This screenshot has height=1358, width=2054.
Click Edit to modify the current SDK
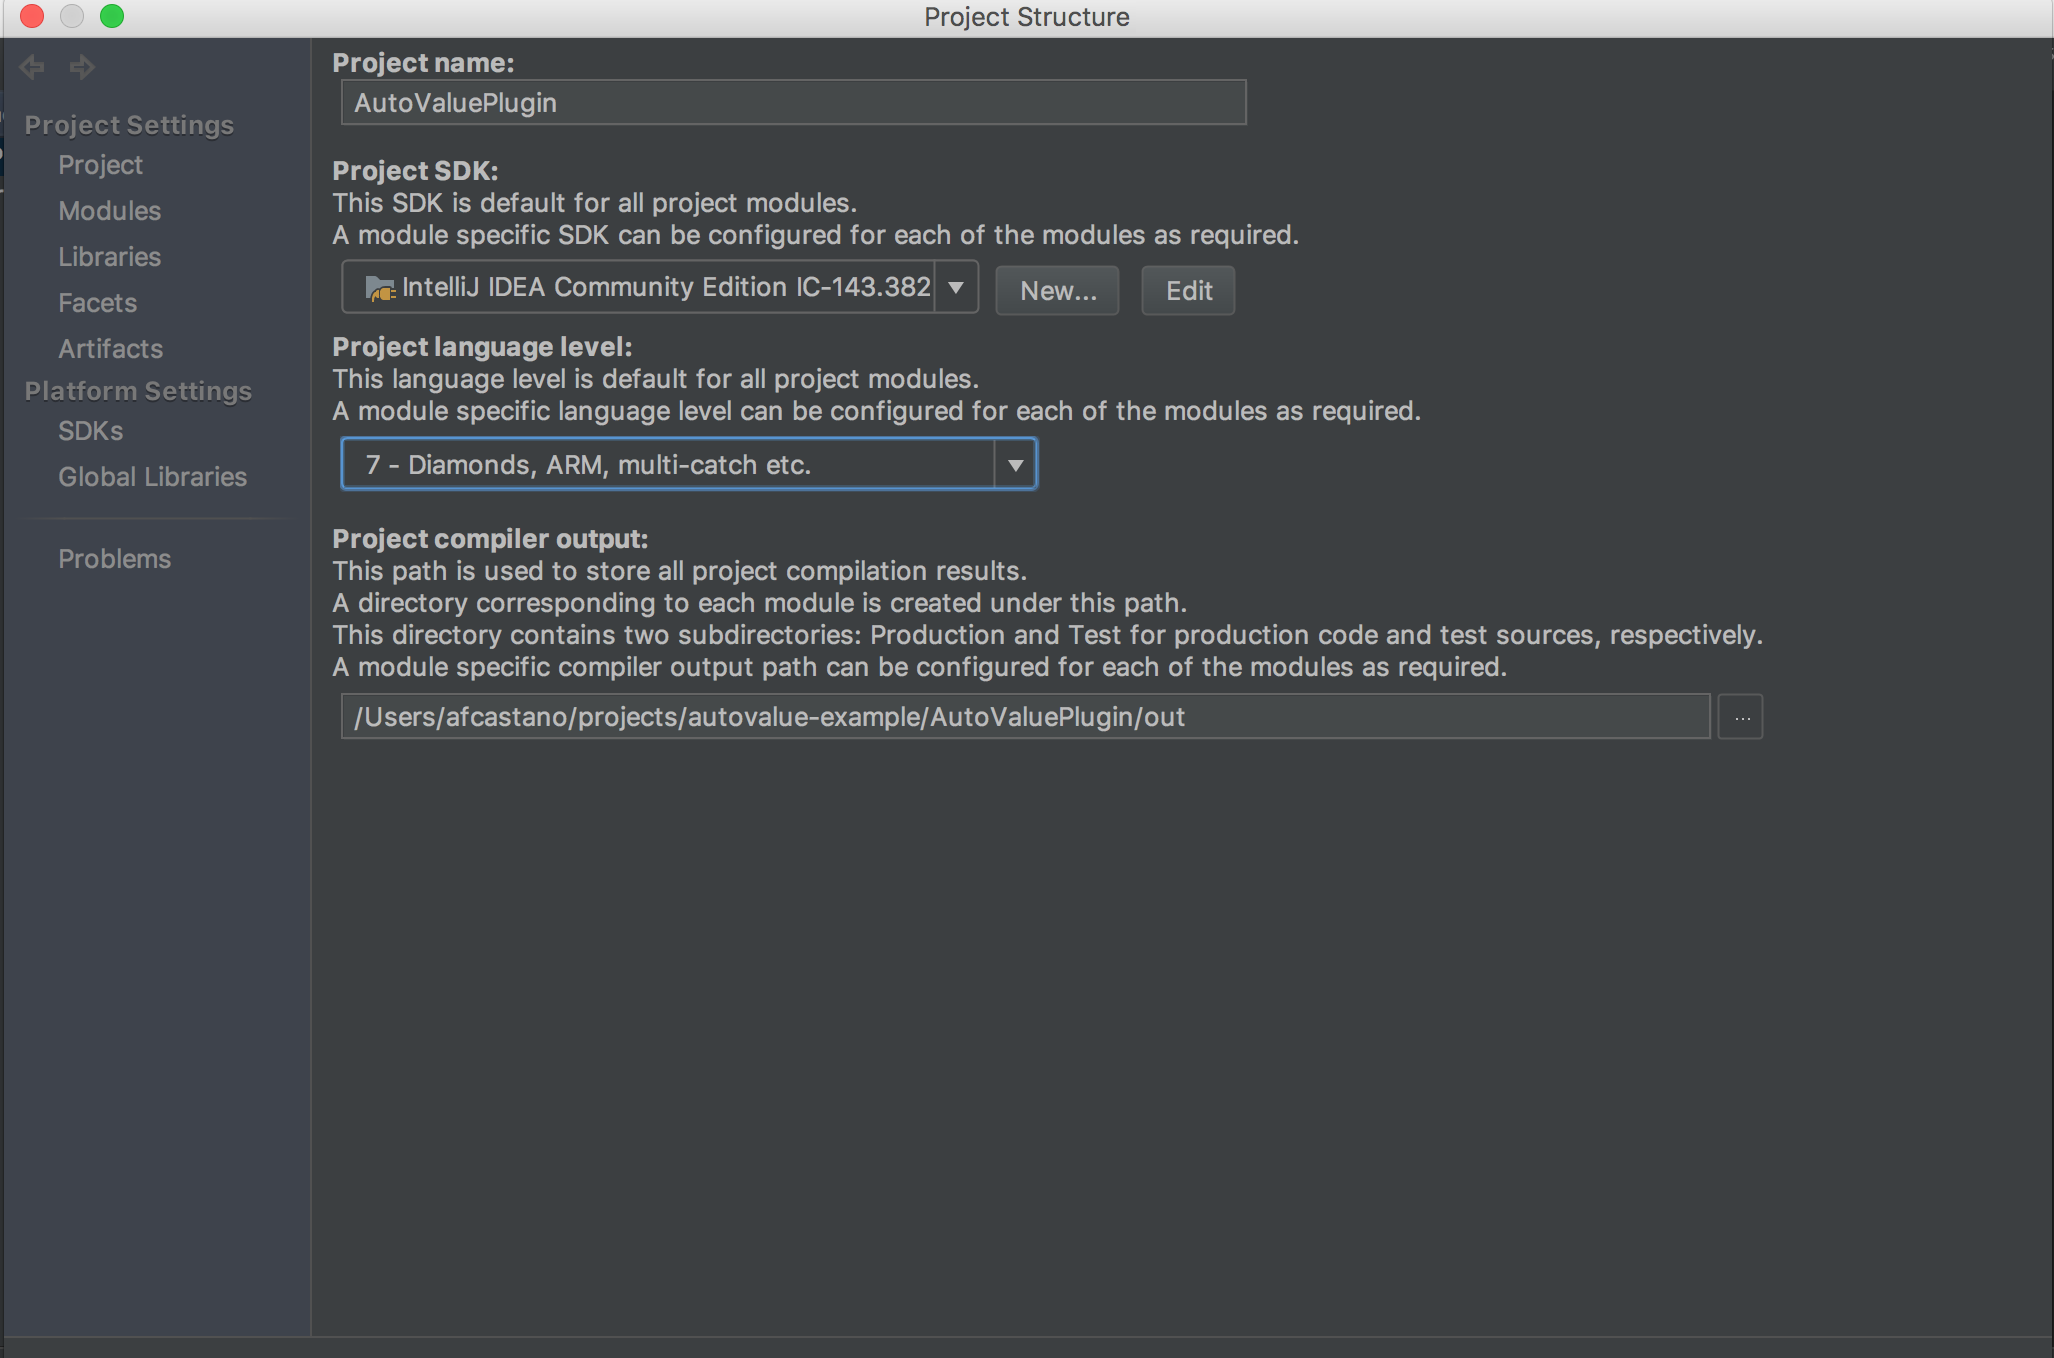pos(1188,288)
